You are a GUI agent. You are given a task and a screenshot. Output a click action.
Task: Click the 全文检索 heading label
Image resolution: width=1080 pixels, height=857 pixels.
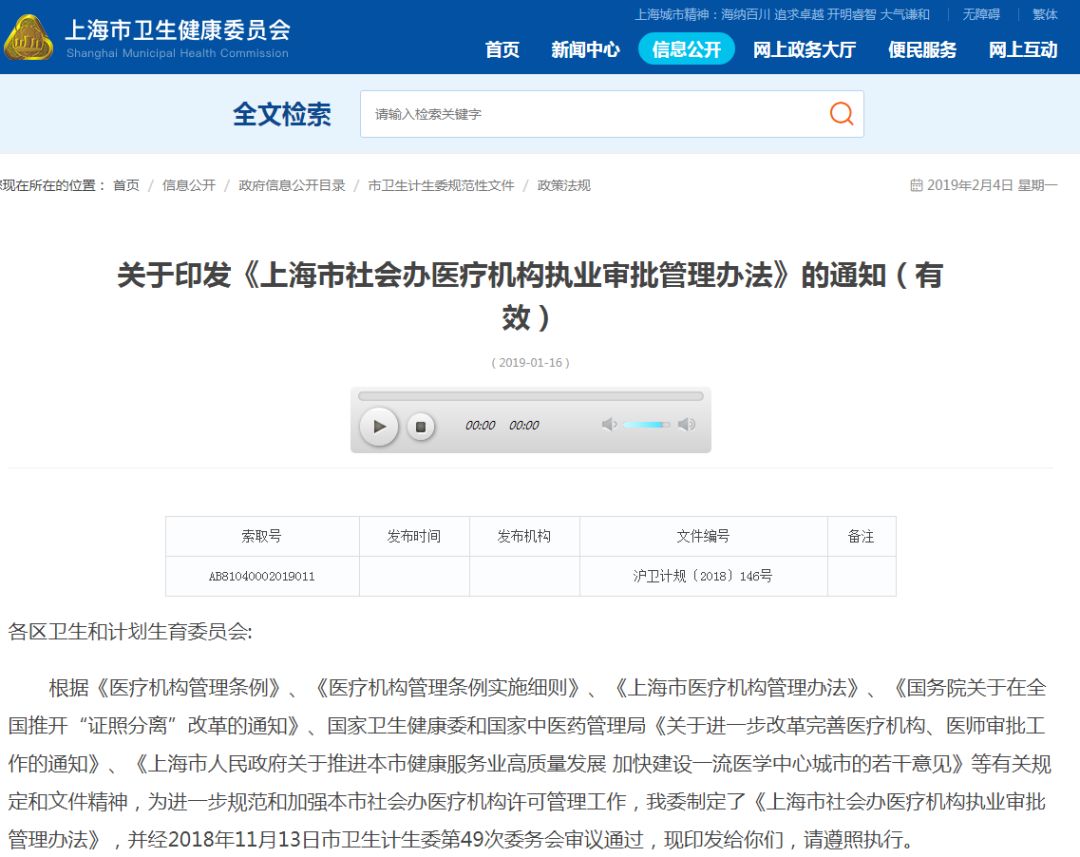(x=282, y=114)
